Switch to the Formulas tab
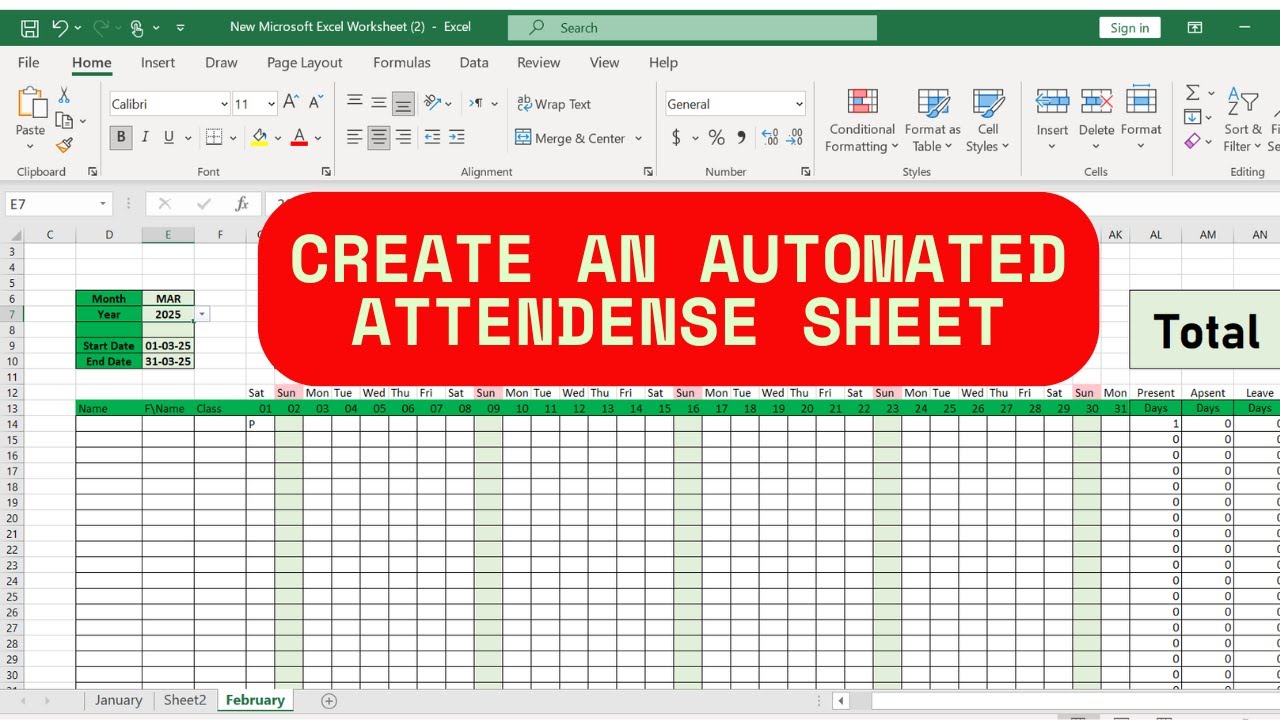 402,62
